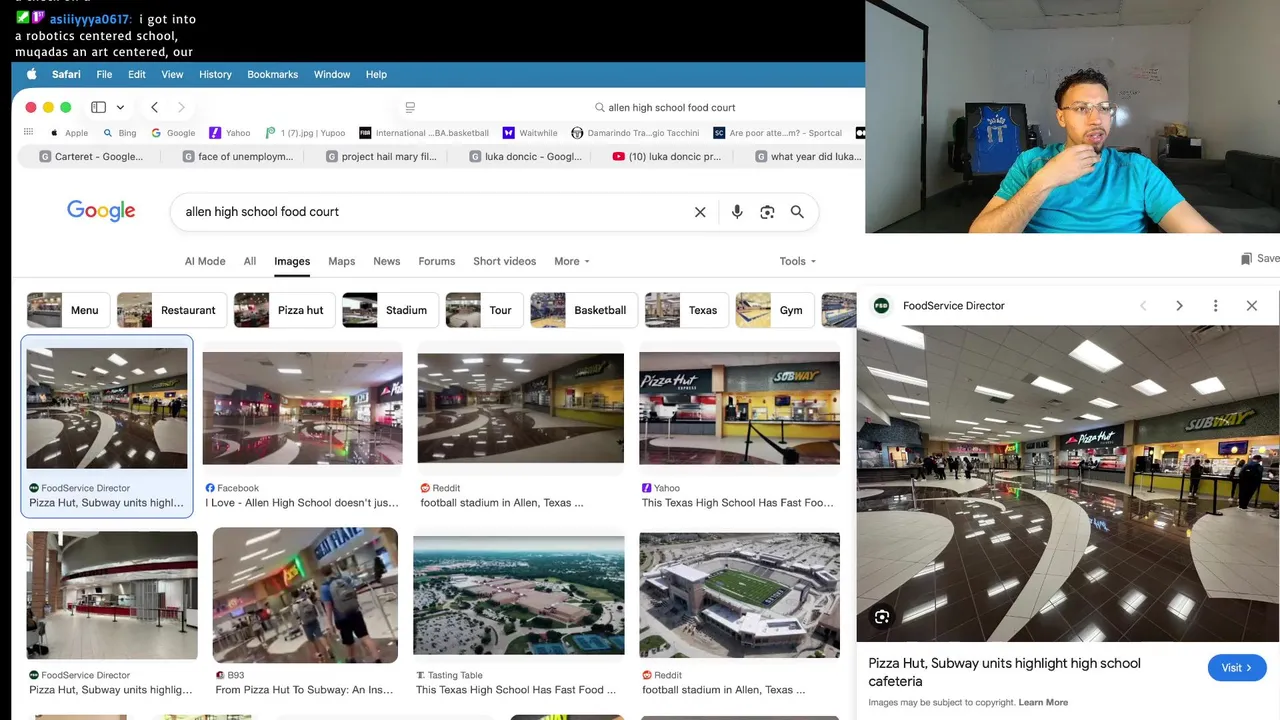1280x720 pixels.
Task: Open the View menu
Action: 172,74
